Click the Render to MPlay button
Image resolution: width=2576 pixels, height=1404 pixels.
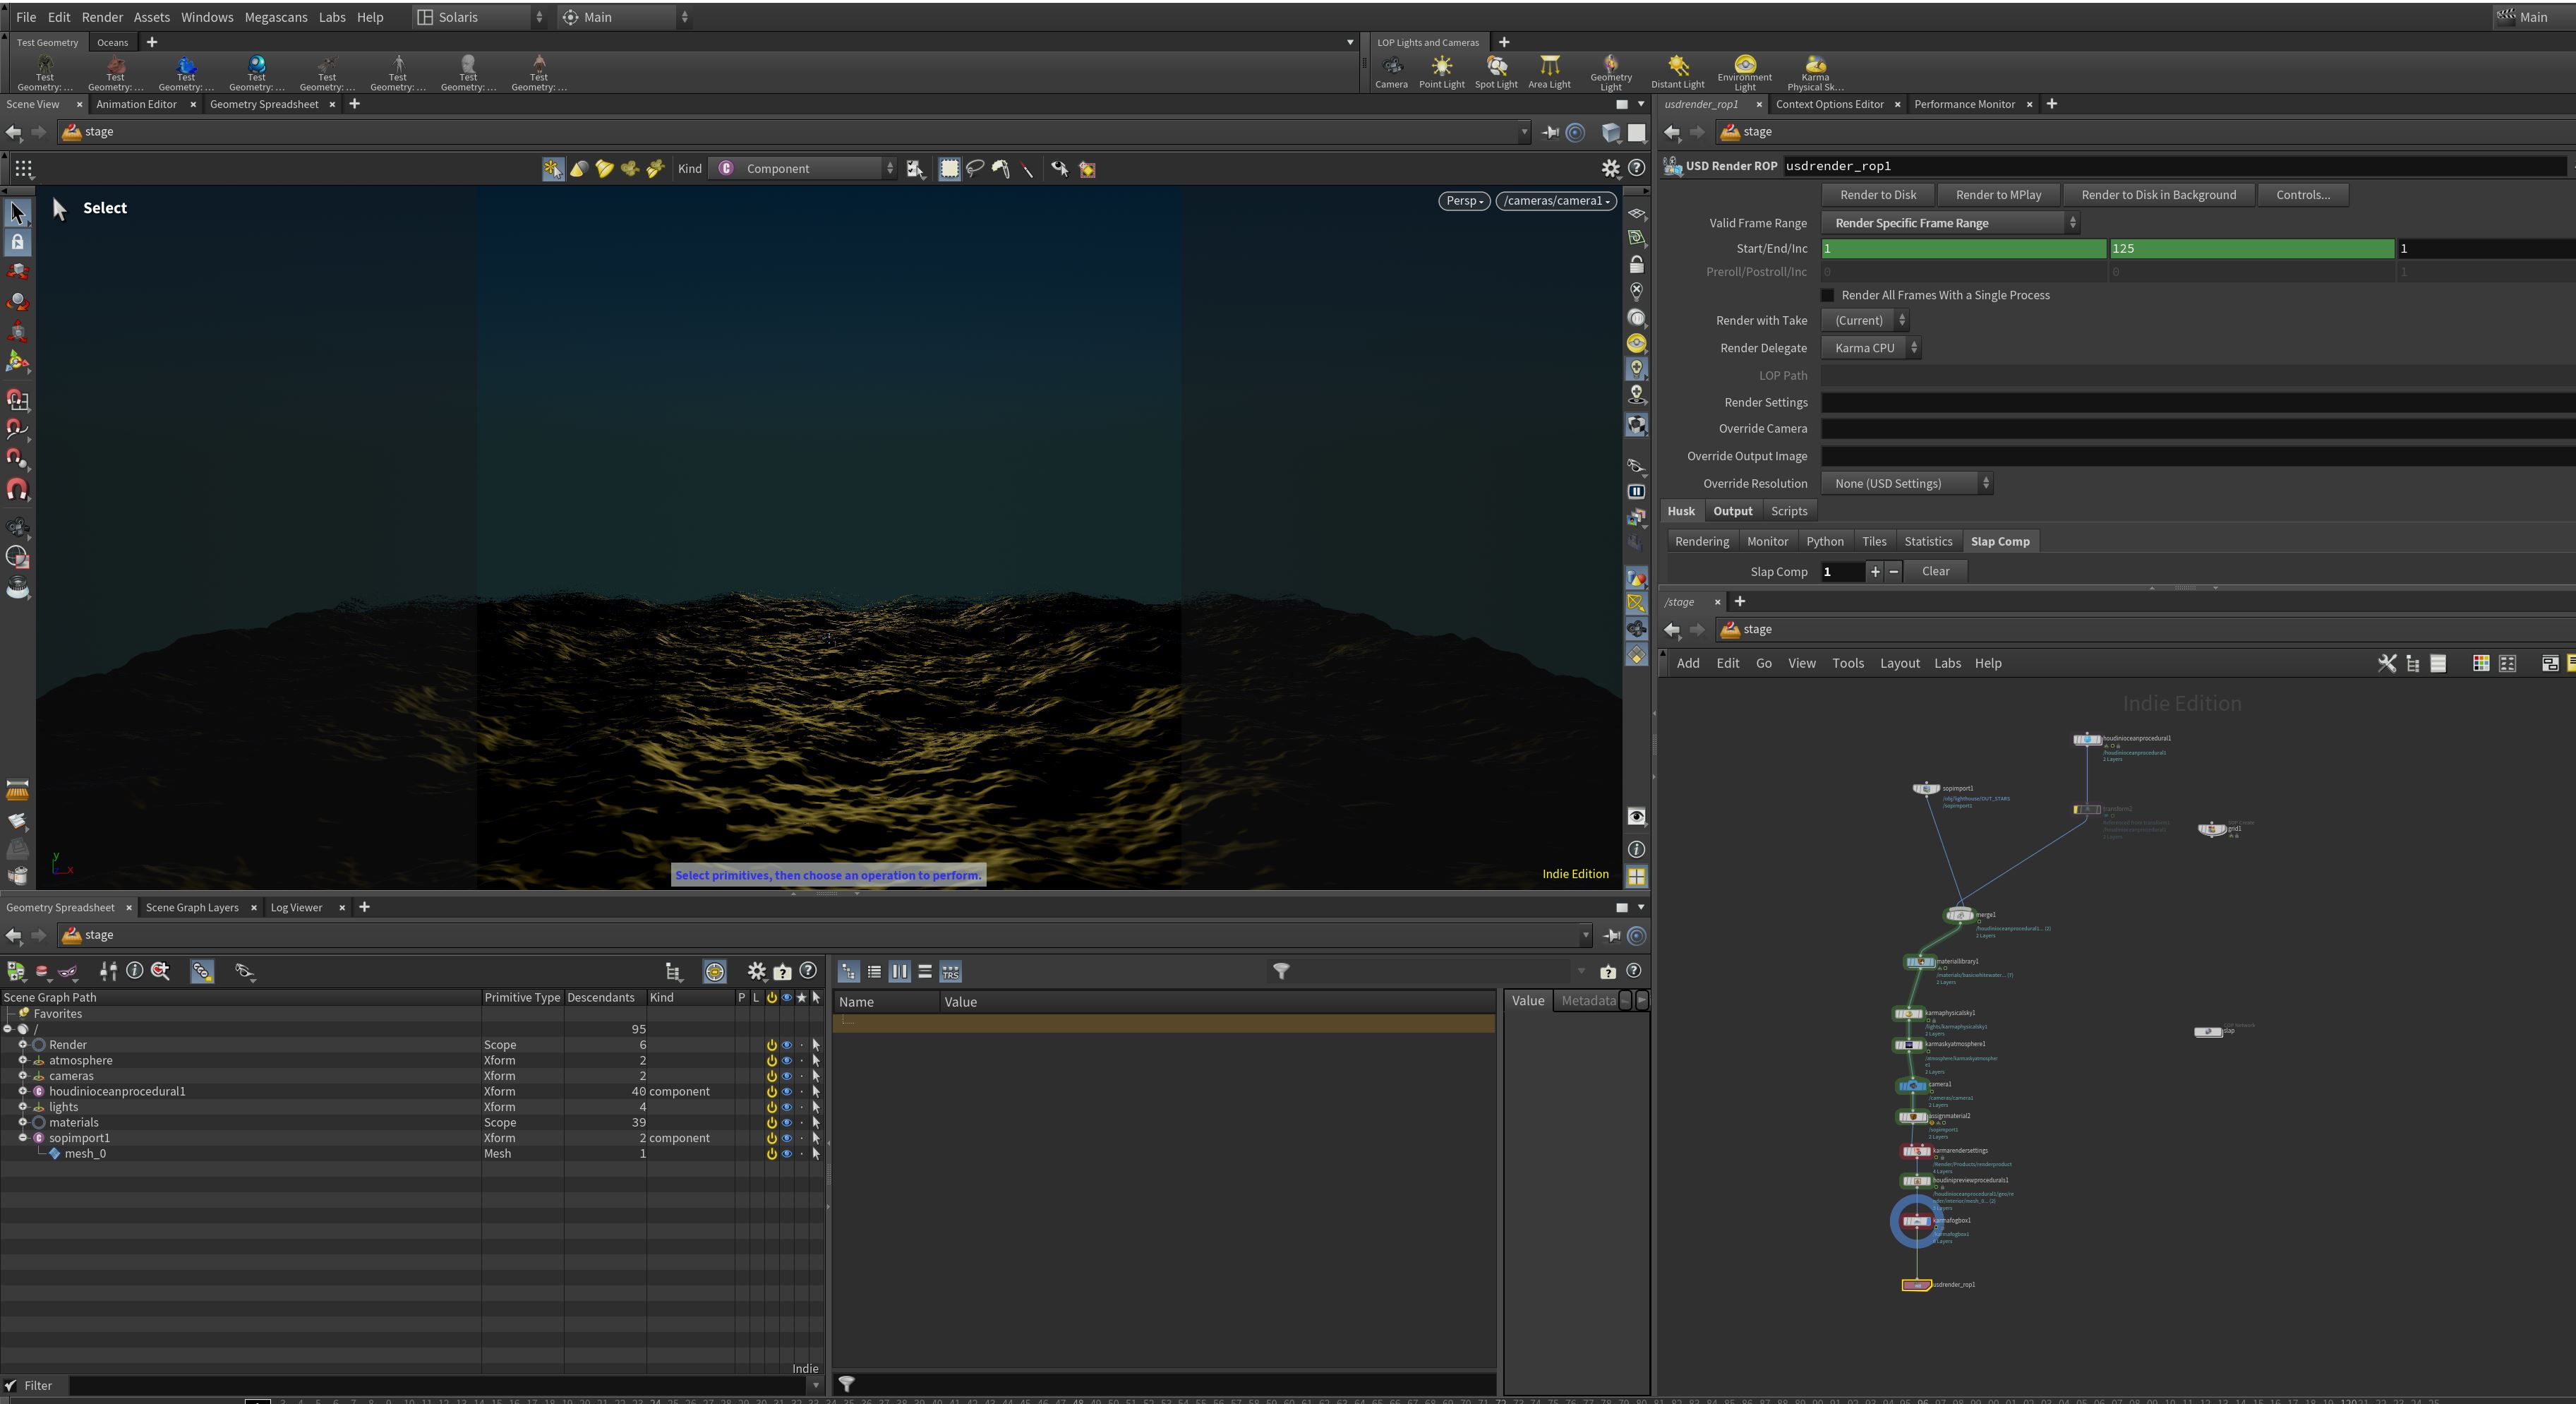1997,195
